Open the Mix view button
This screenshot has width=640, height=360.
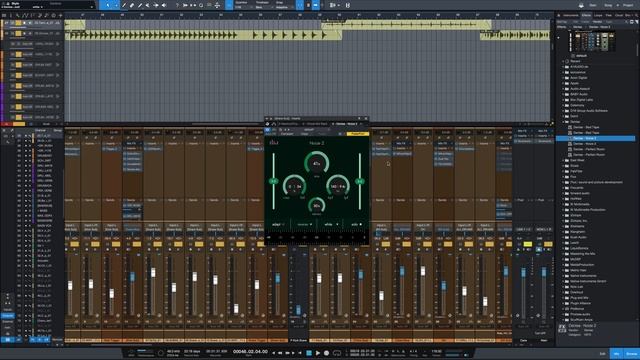(616, 354)
